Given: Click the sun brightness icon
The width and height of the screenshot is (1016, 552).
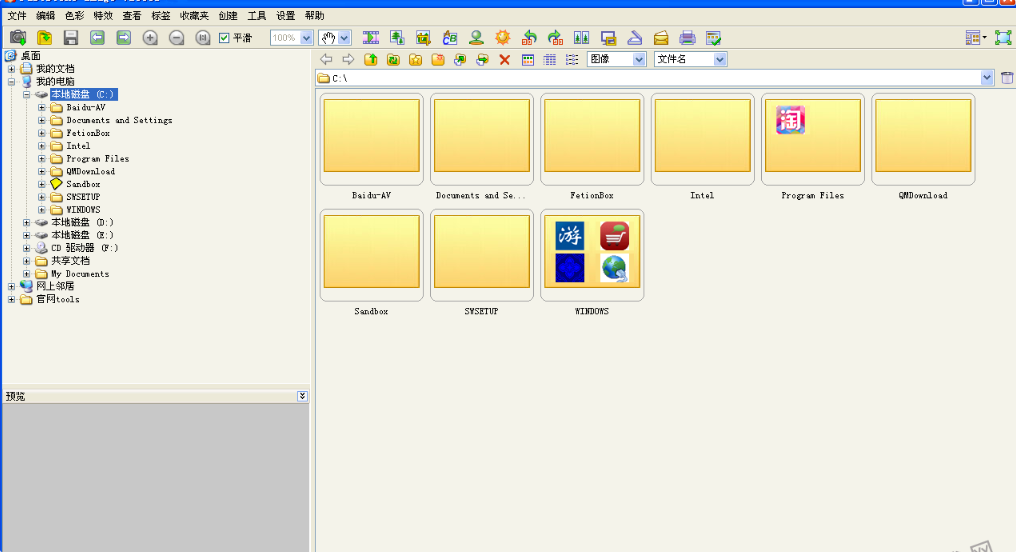Looking at the screenshot, I should point(503,38).
